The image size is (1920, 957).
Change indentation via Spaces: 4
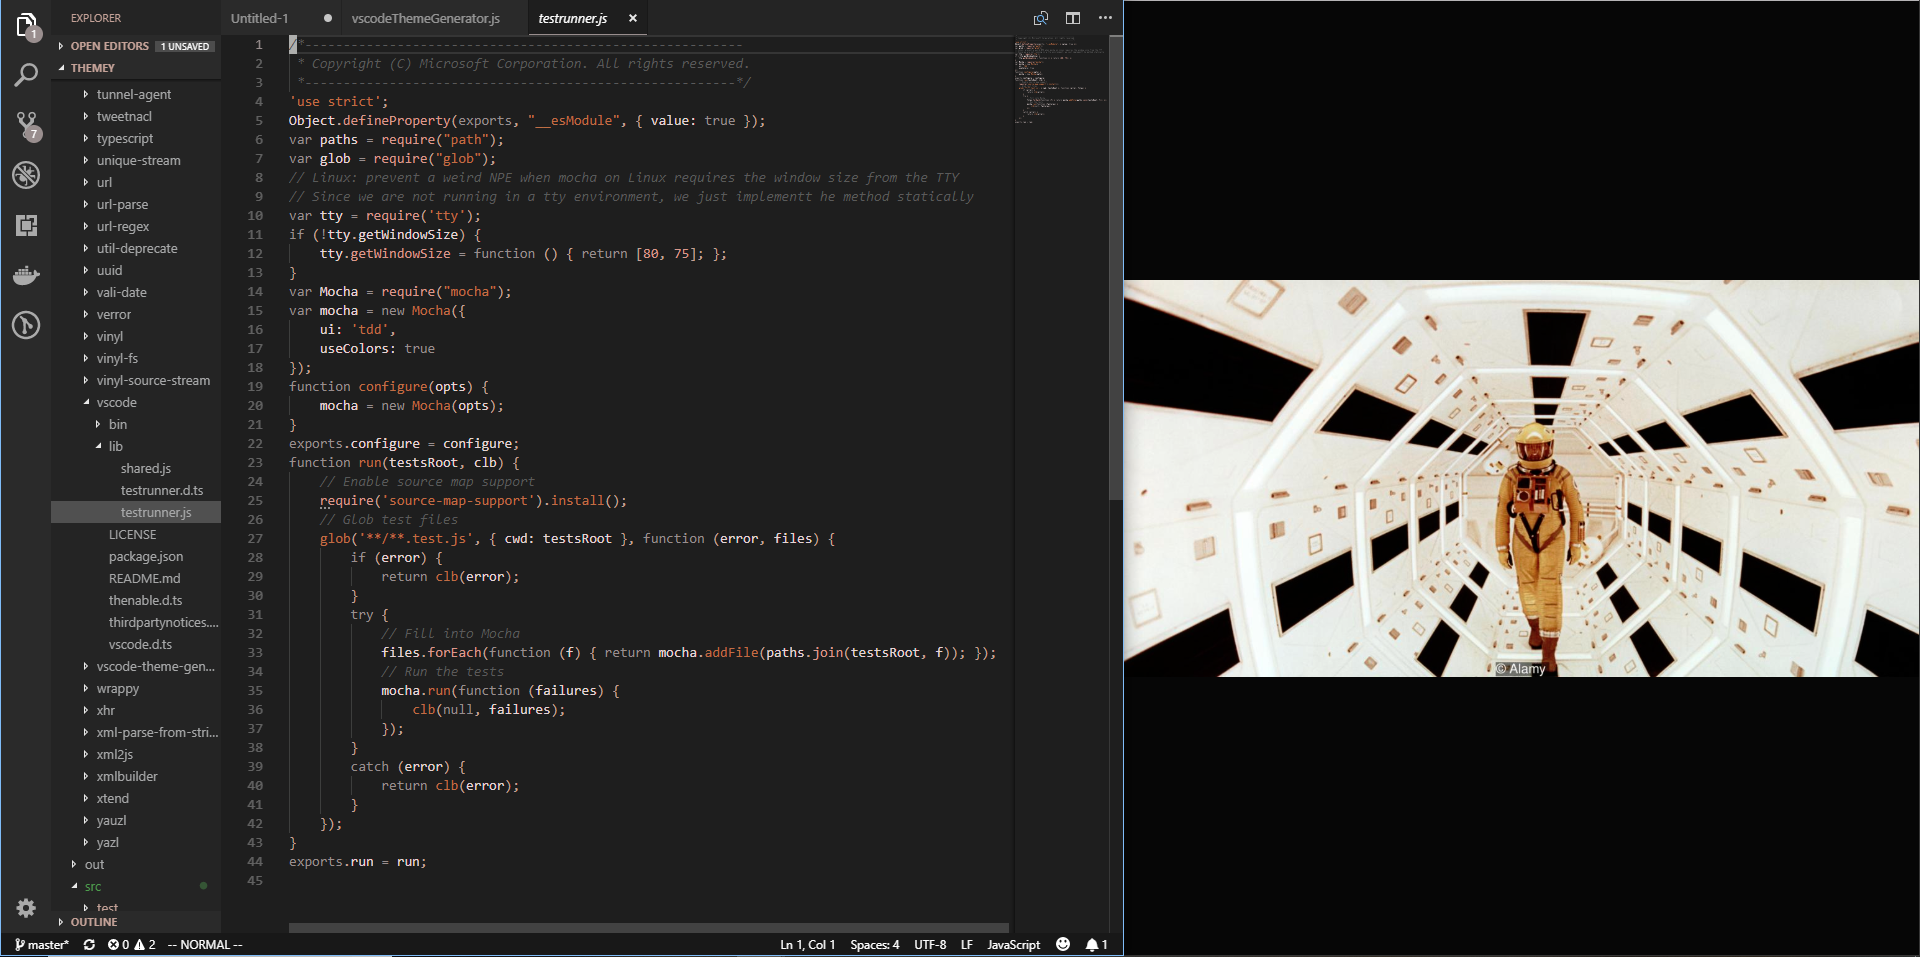875,945
